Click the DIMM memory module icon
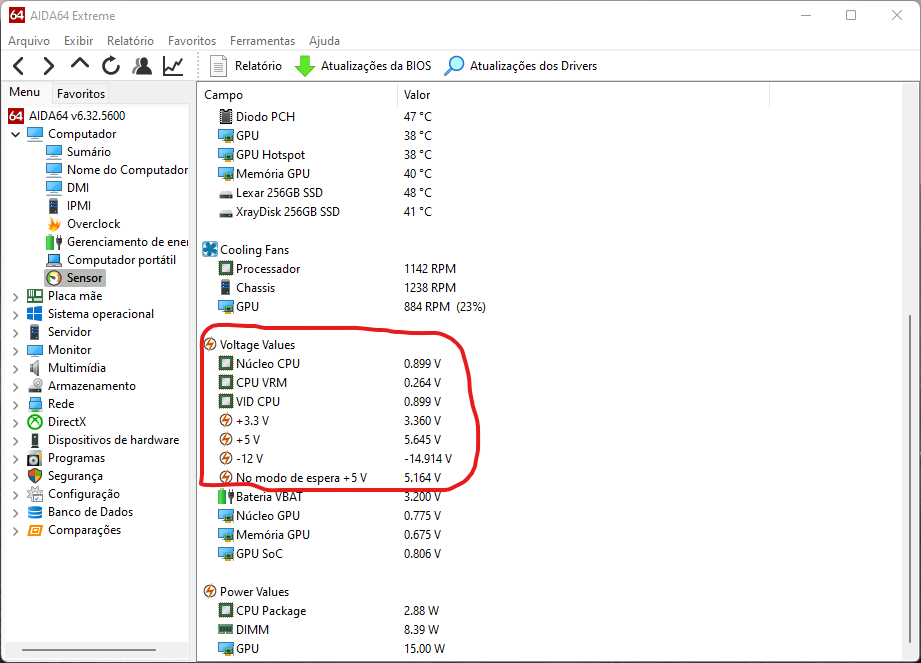Screen dimensions: 921x663 226,630
